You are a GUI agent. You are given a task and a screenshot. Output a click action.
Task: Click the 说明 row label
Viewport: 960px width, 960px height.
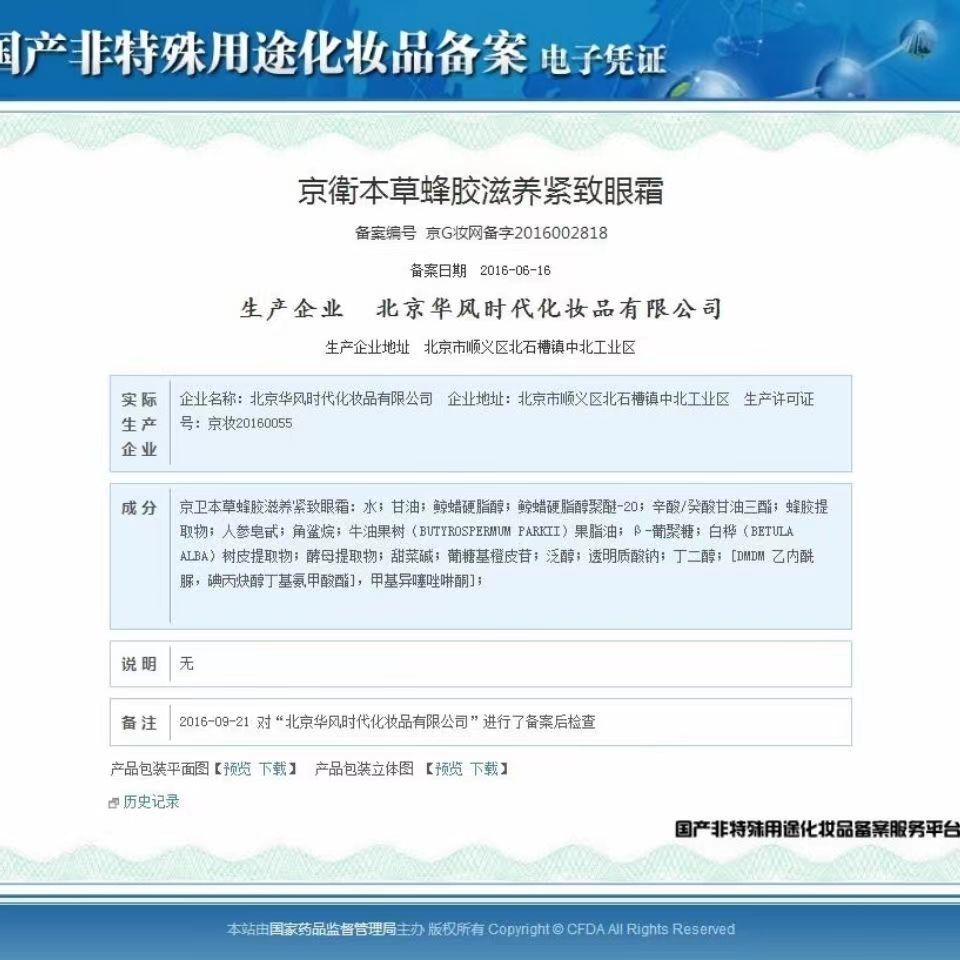(139, 664)
